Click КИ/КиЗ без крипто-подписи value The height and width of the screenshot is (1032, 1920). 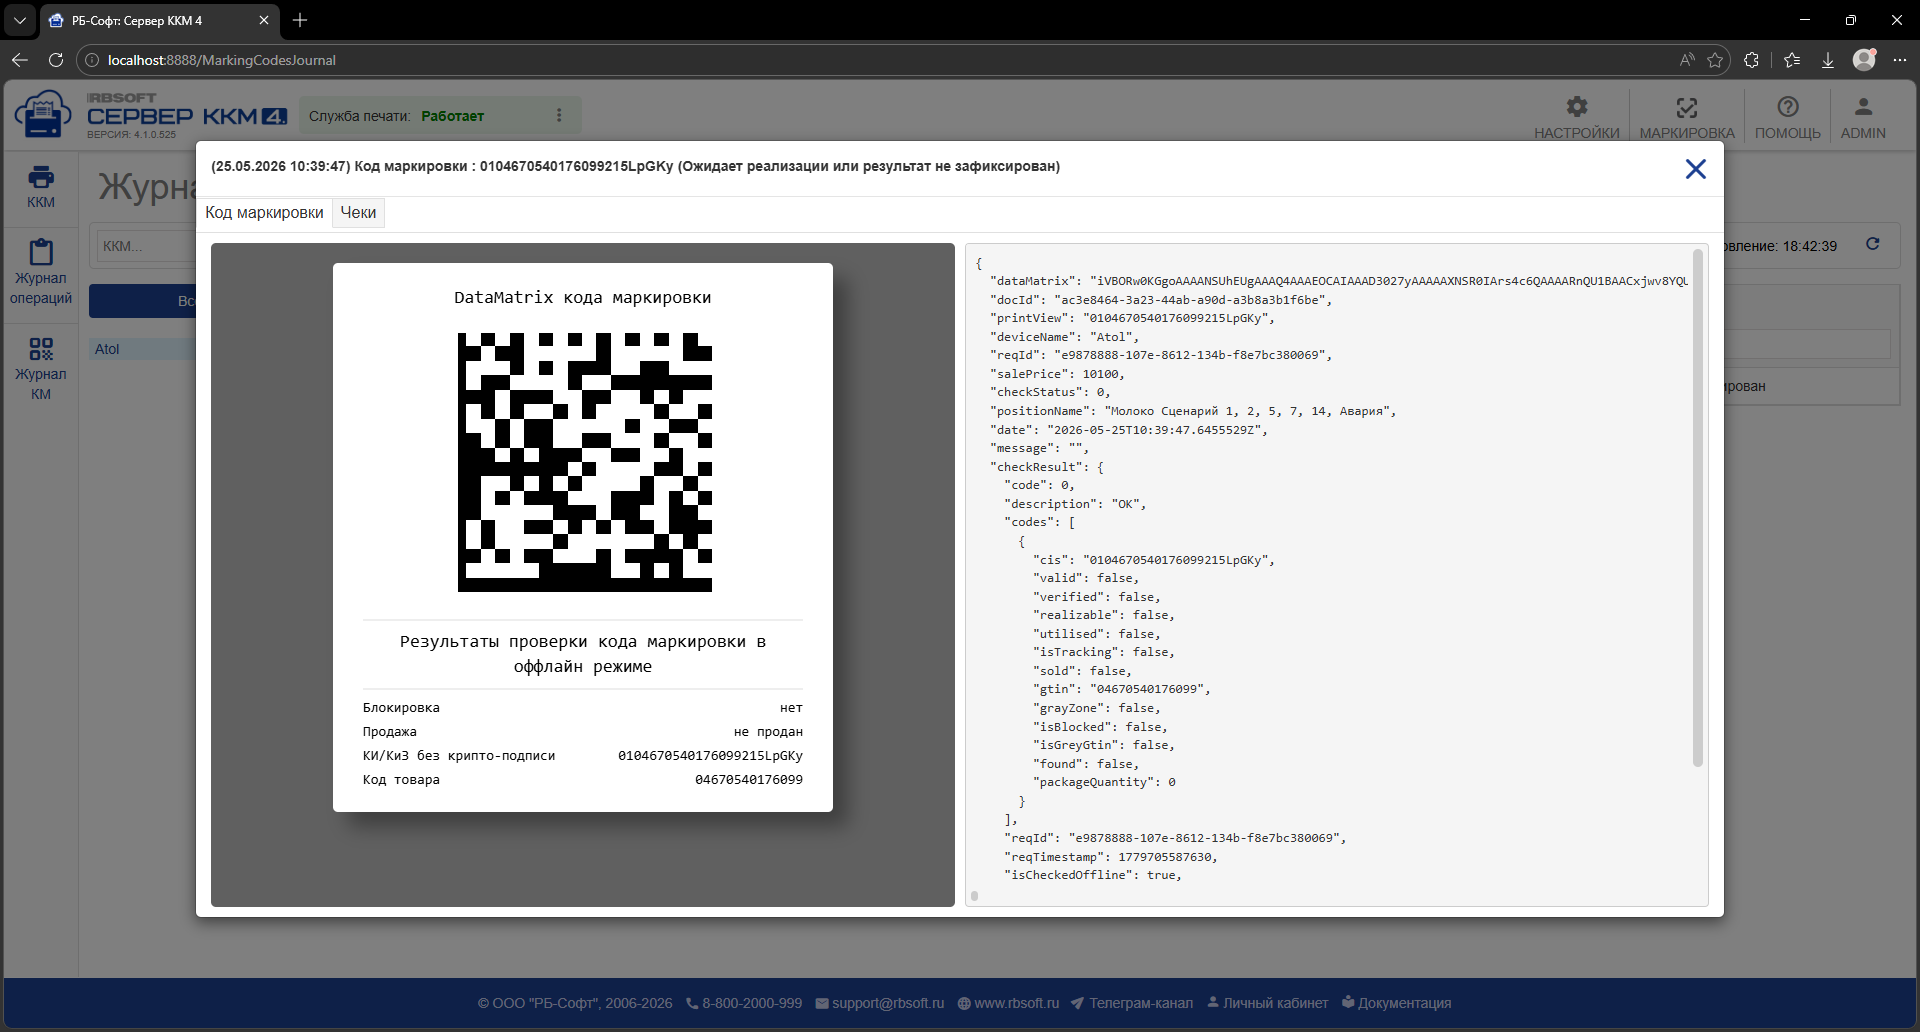[710, 756]
